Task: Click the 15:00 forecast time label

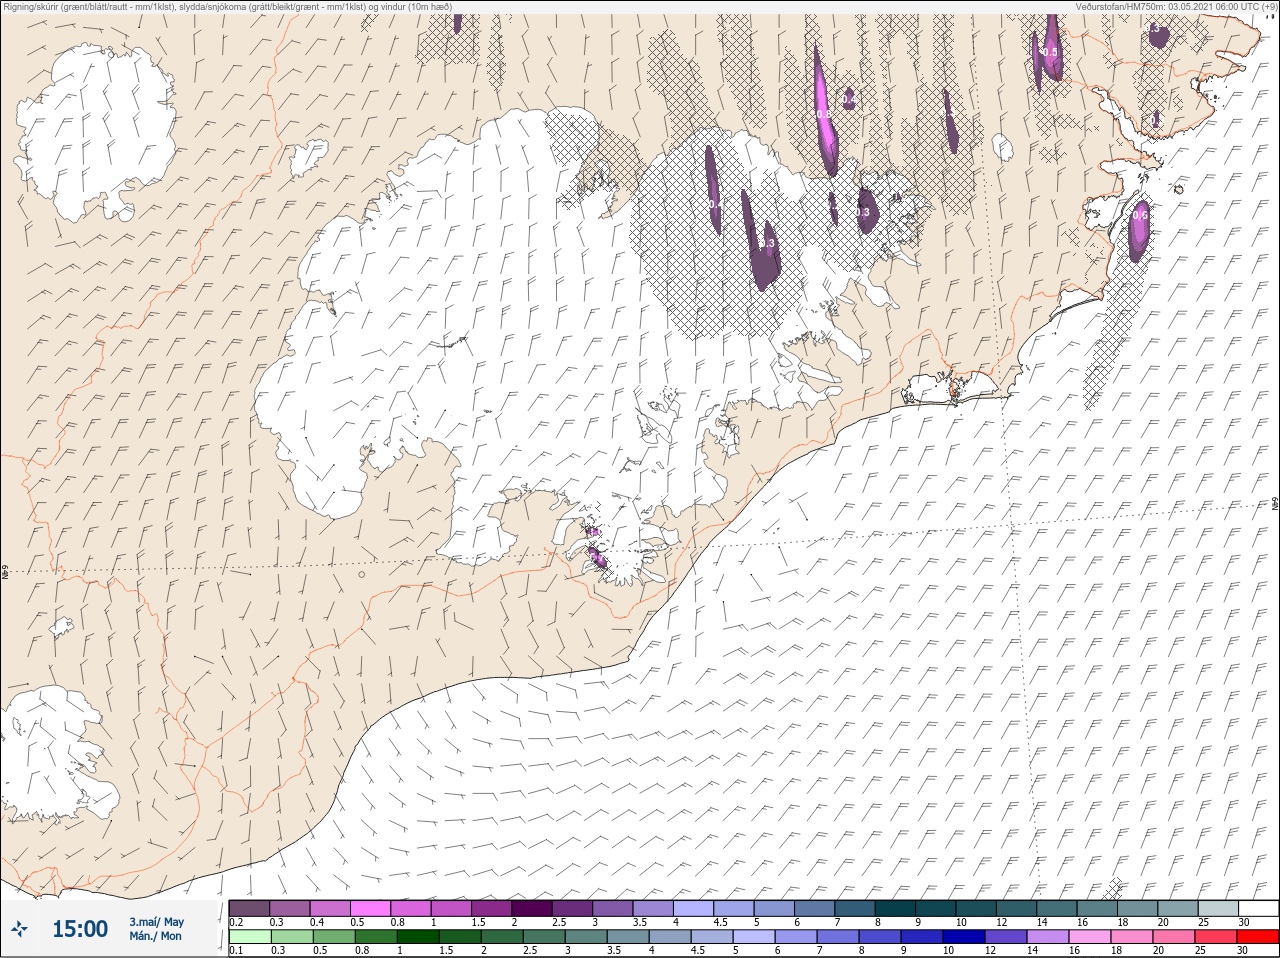Action: [80, 929]
